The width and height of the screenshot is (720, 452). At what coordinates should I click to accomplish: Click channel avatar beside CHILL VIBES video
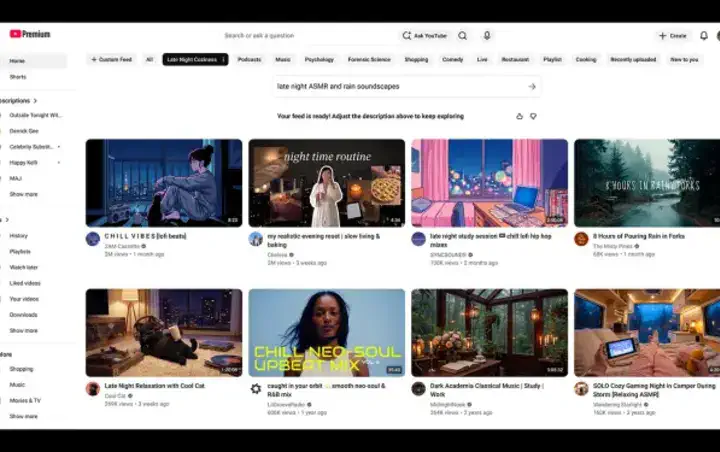coord(93,239)
